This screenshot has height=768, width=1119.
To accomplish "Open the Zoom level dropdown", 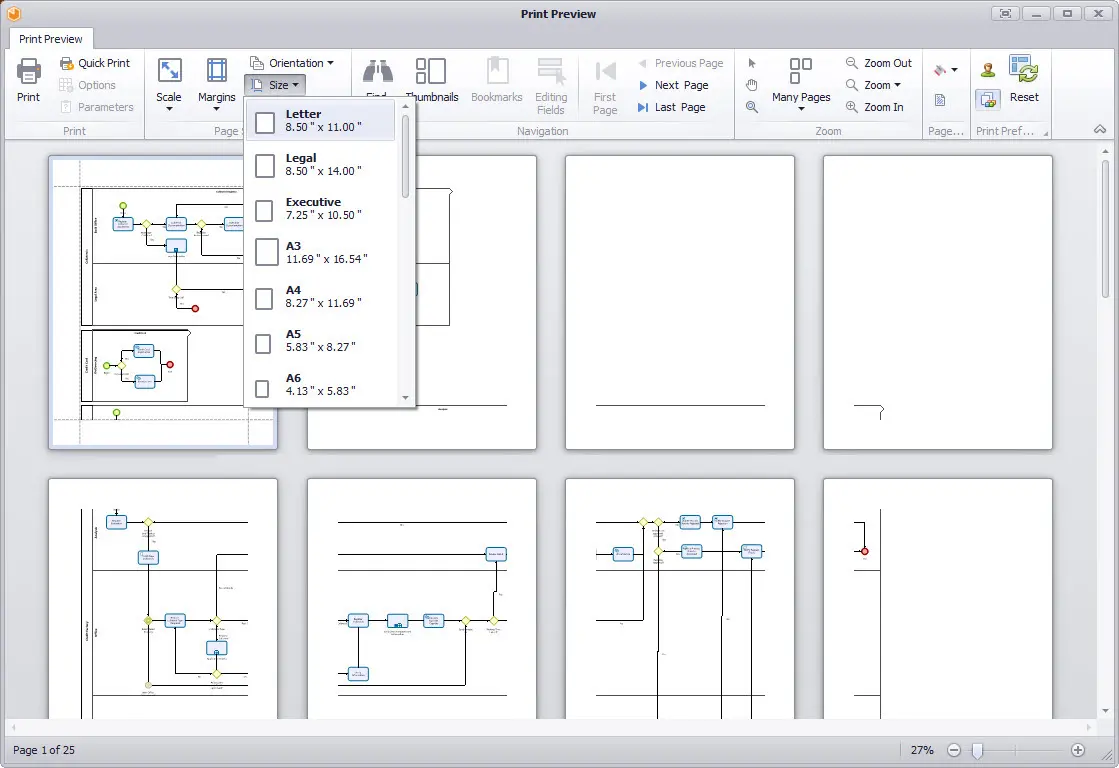I will (x=874, y=85).
